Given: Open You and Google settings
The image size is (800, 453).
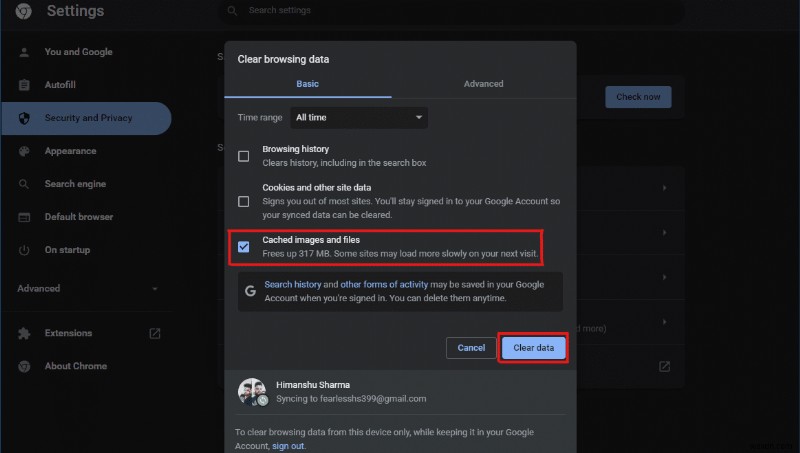Looking at the screenshot, I should 79,52.
